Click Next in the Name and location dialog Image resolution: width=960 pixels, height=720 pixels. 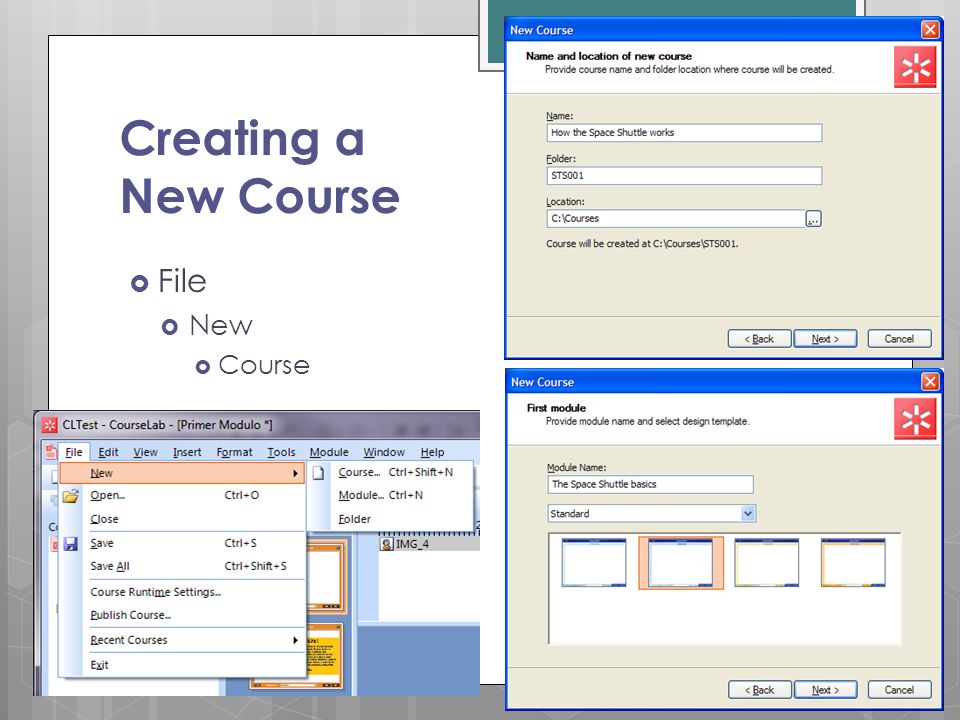coord(825,339)
